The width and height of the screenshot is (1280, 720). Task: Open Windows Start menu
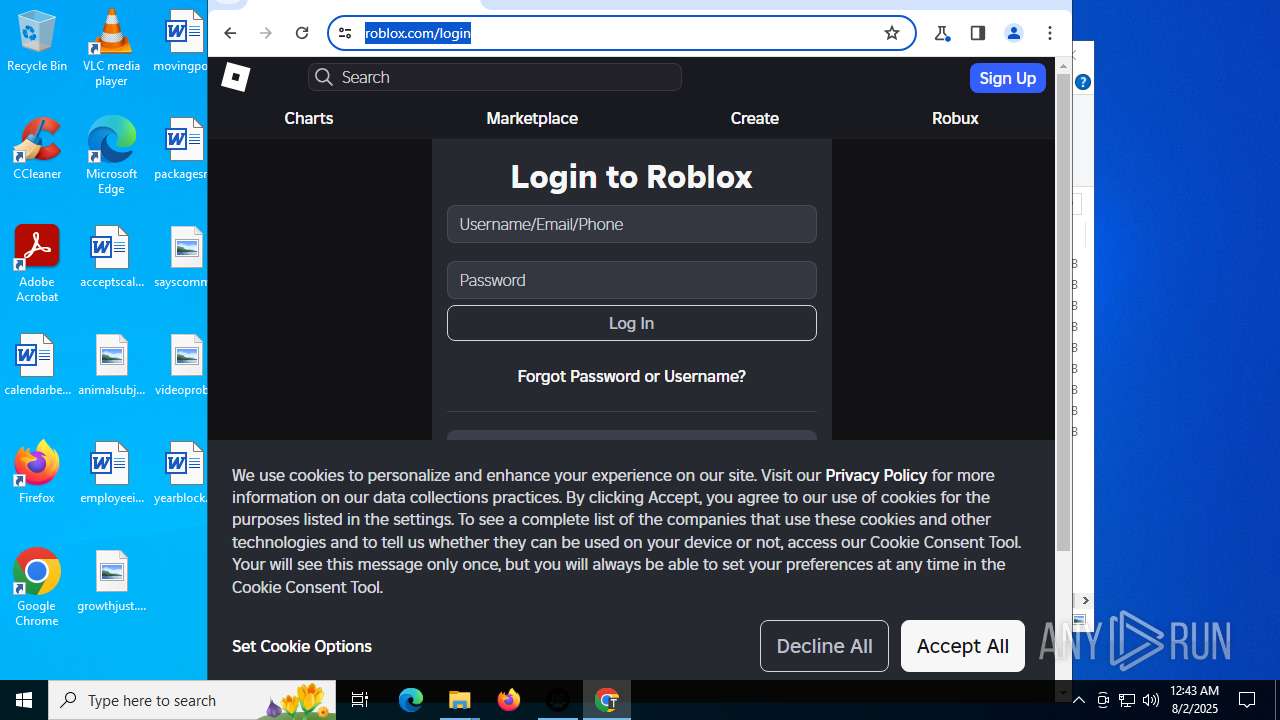(x=24, y=700)
